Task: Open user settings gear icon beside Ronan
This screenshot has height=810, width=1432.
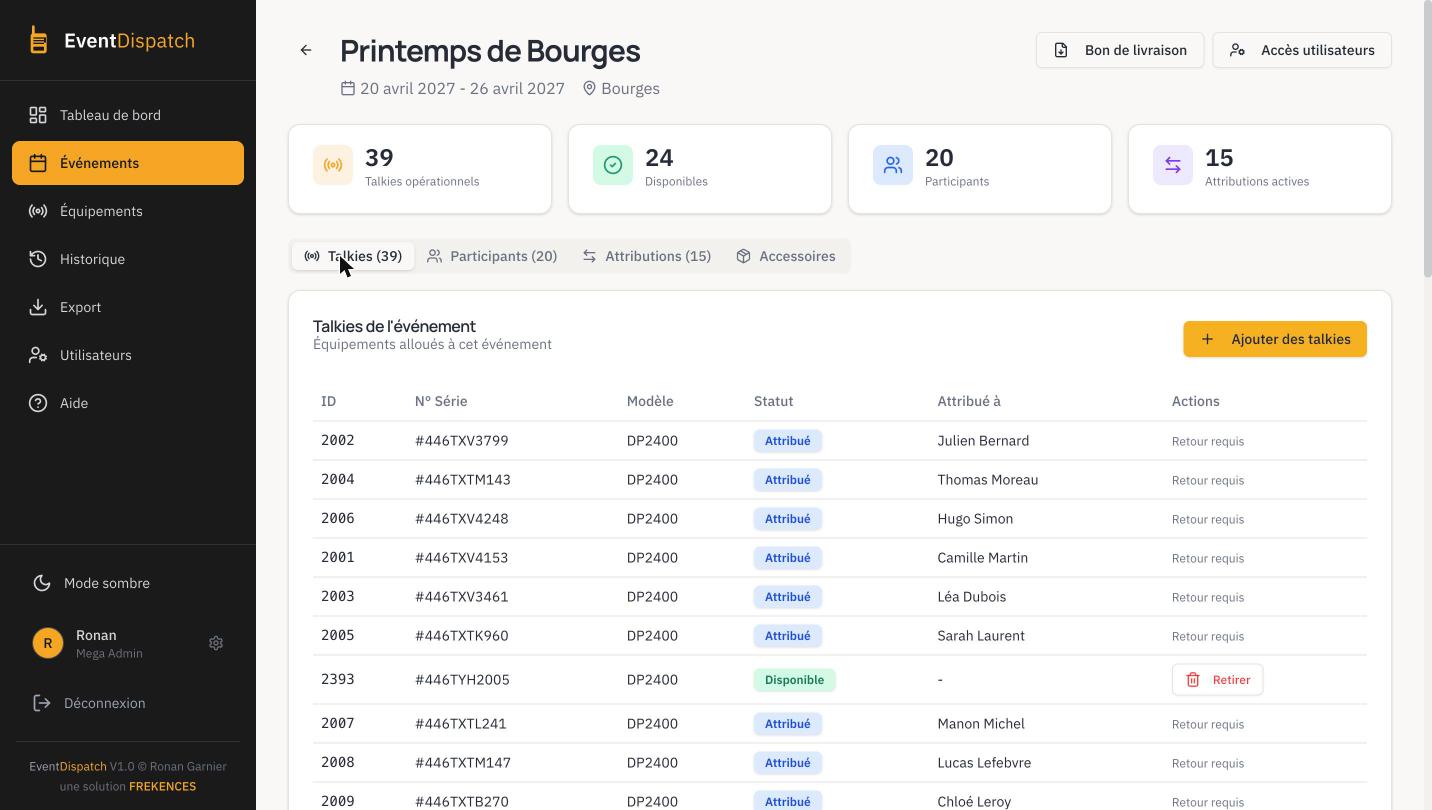Action: (x=216, y=643)
